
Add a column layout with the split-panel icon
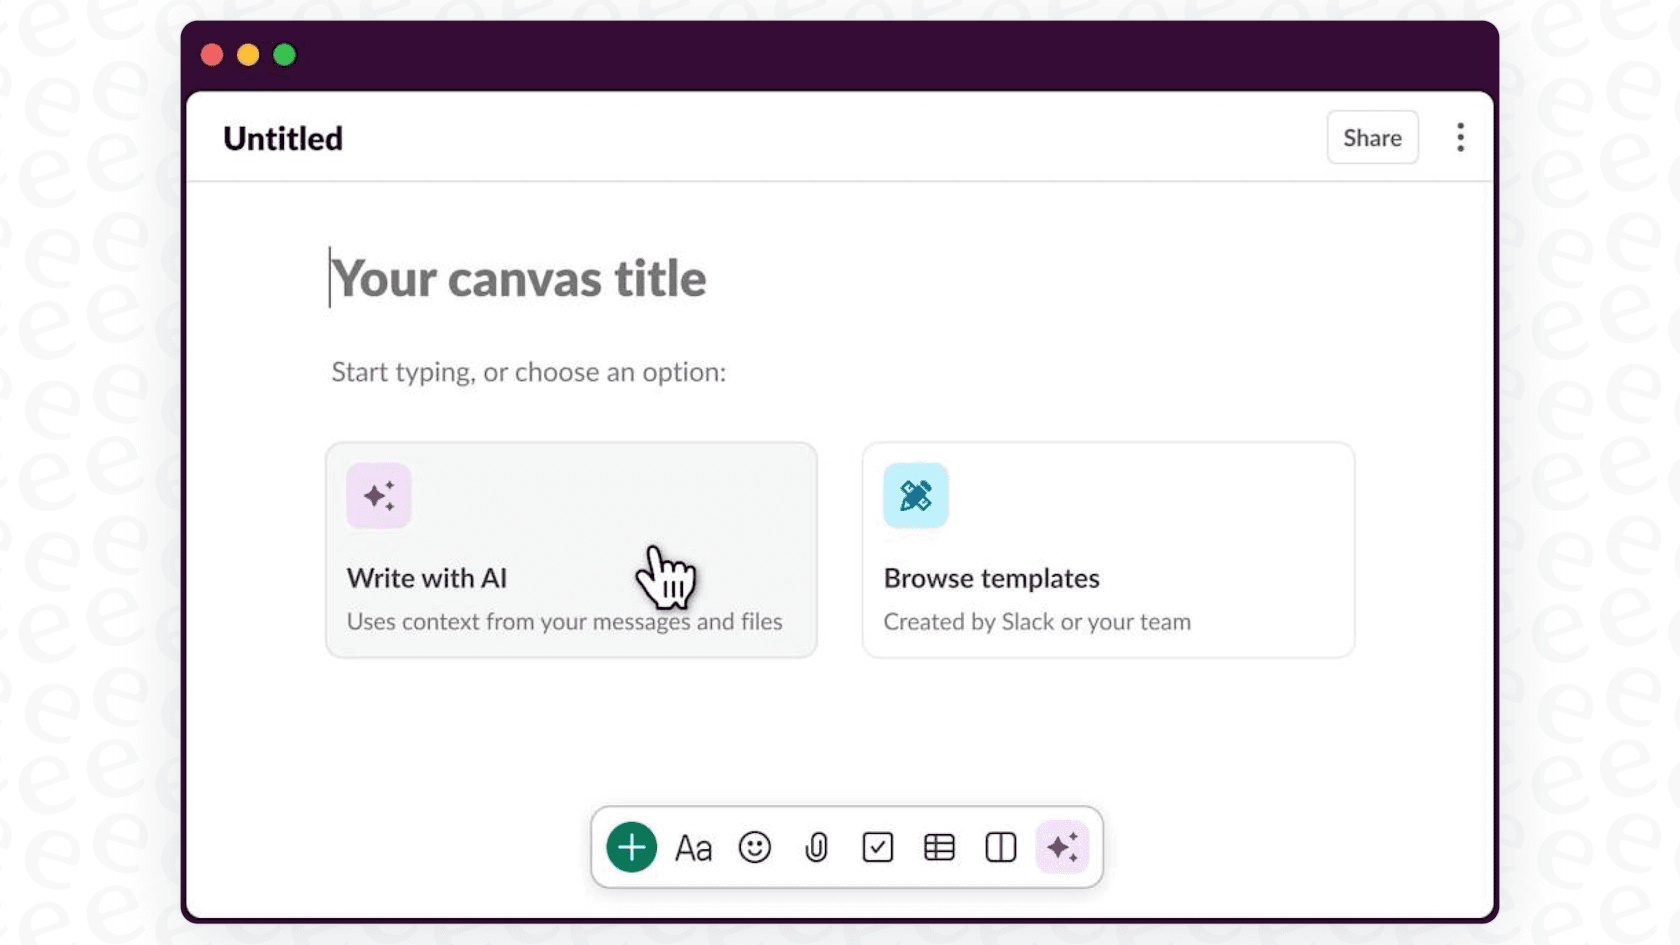point(1000,847)
